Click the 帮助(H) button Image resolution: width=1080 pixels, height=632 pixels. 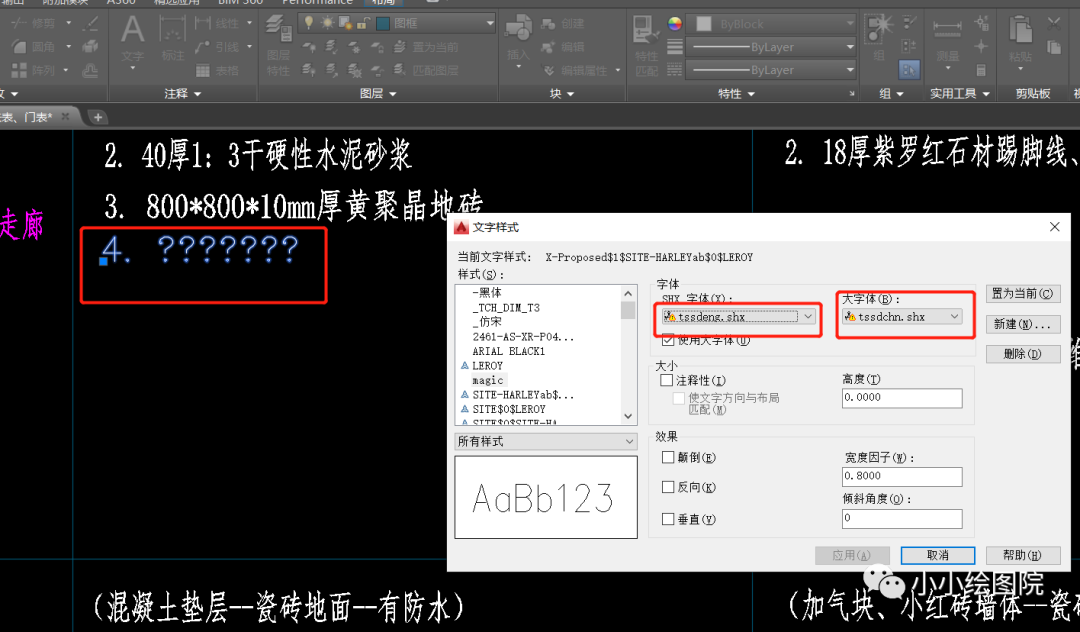click(1023, 555)
